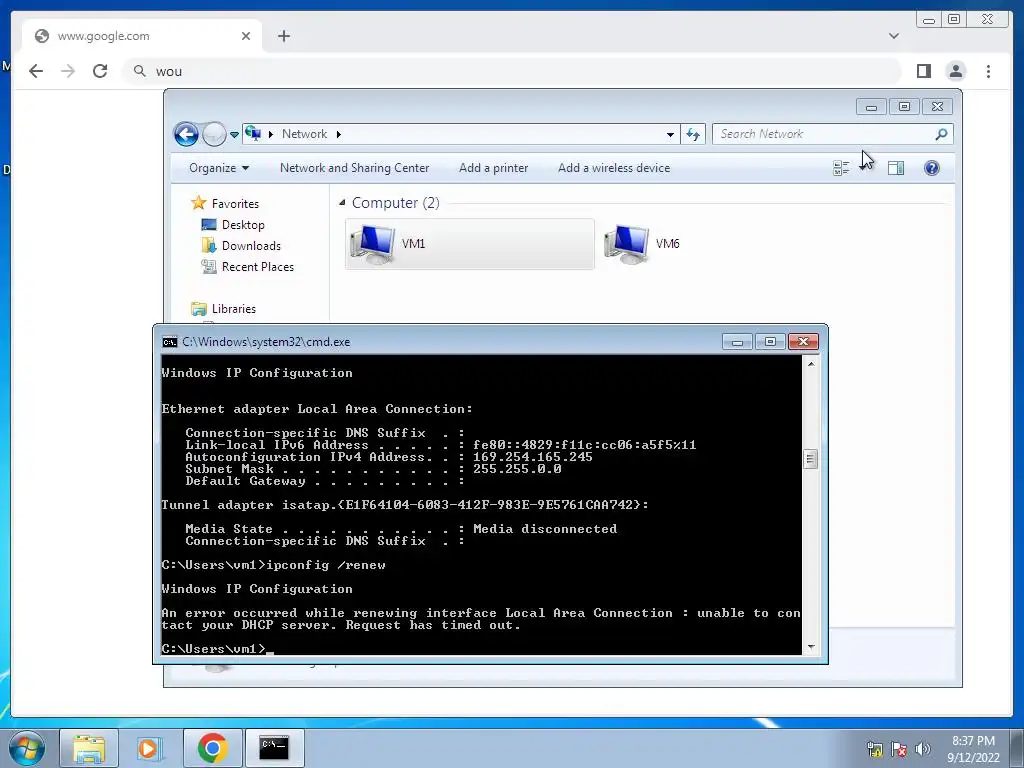Go back in Chrome browser
1024x768 pixels.
pos(36,71)
